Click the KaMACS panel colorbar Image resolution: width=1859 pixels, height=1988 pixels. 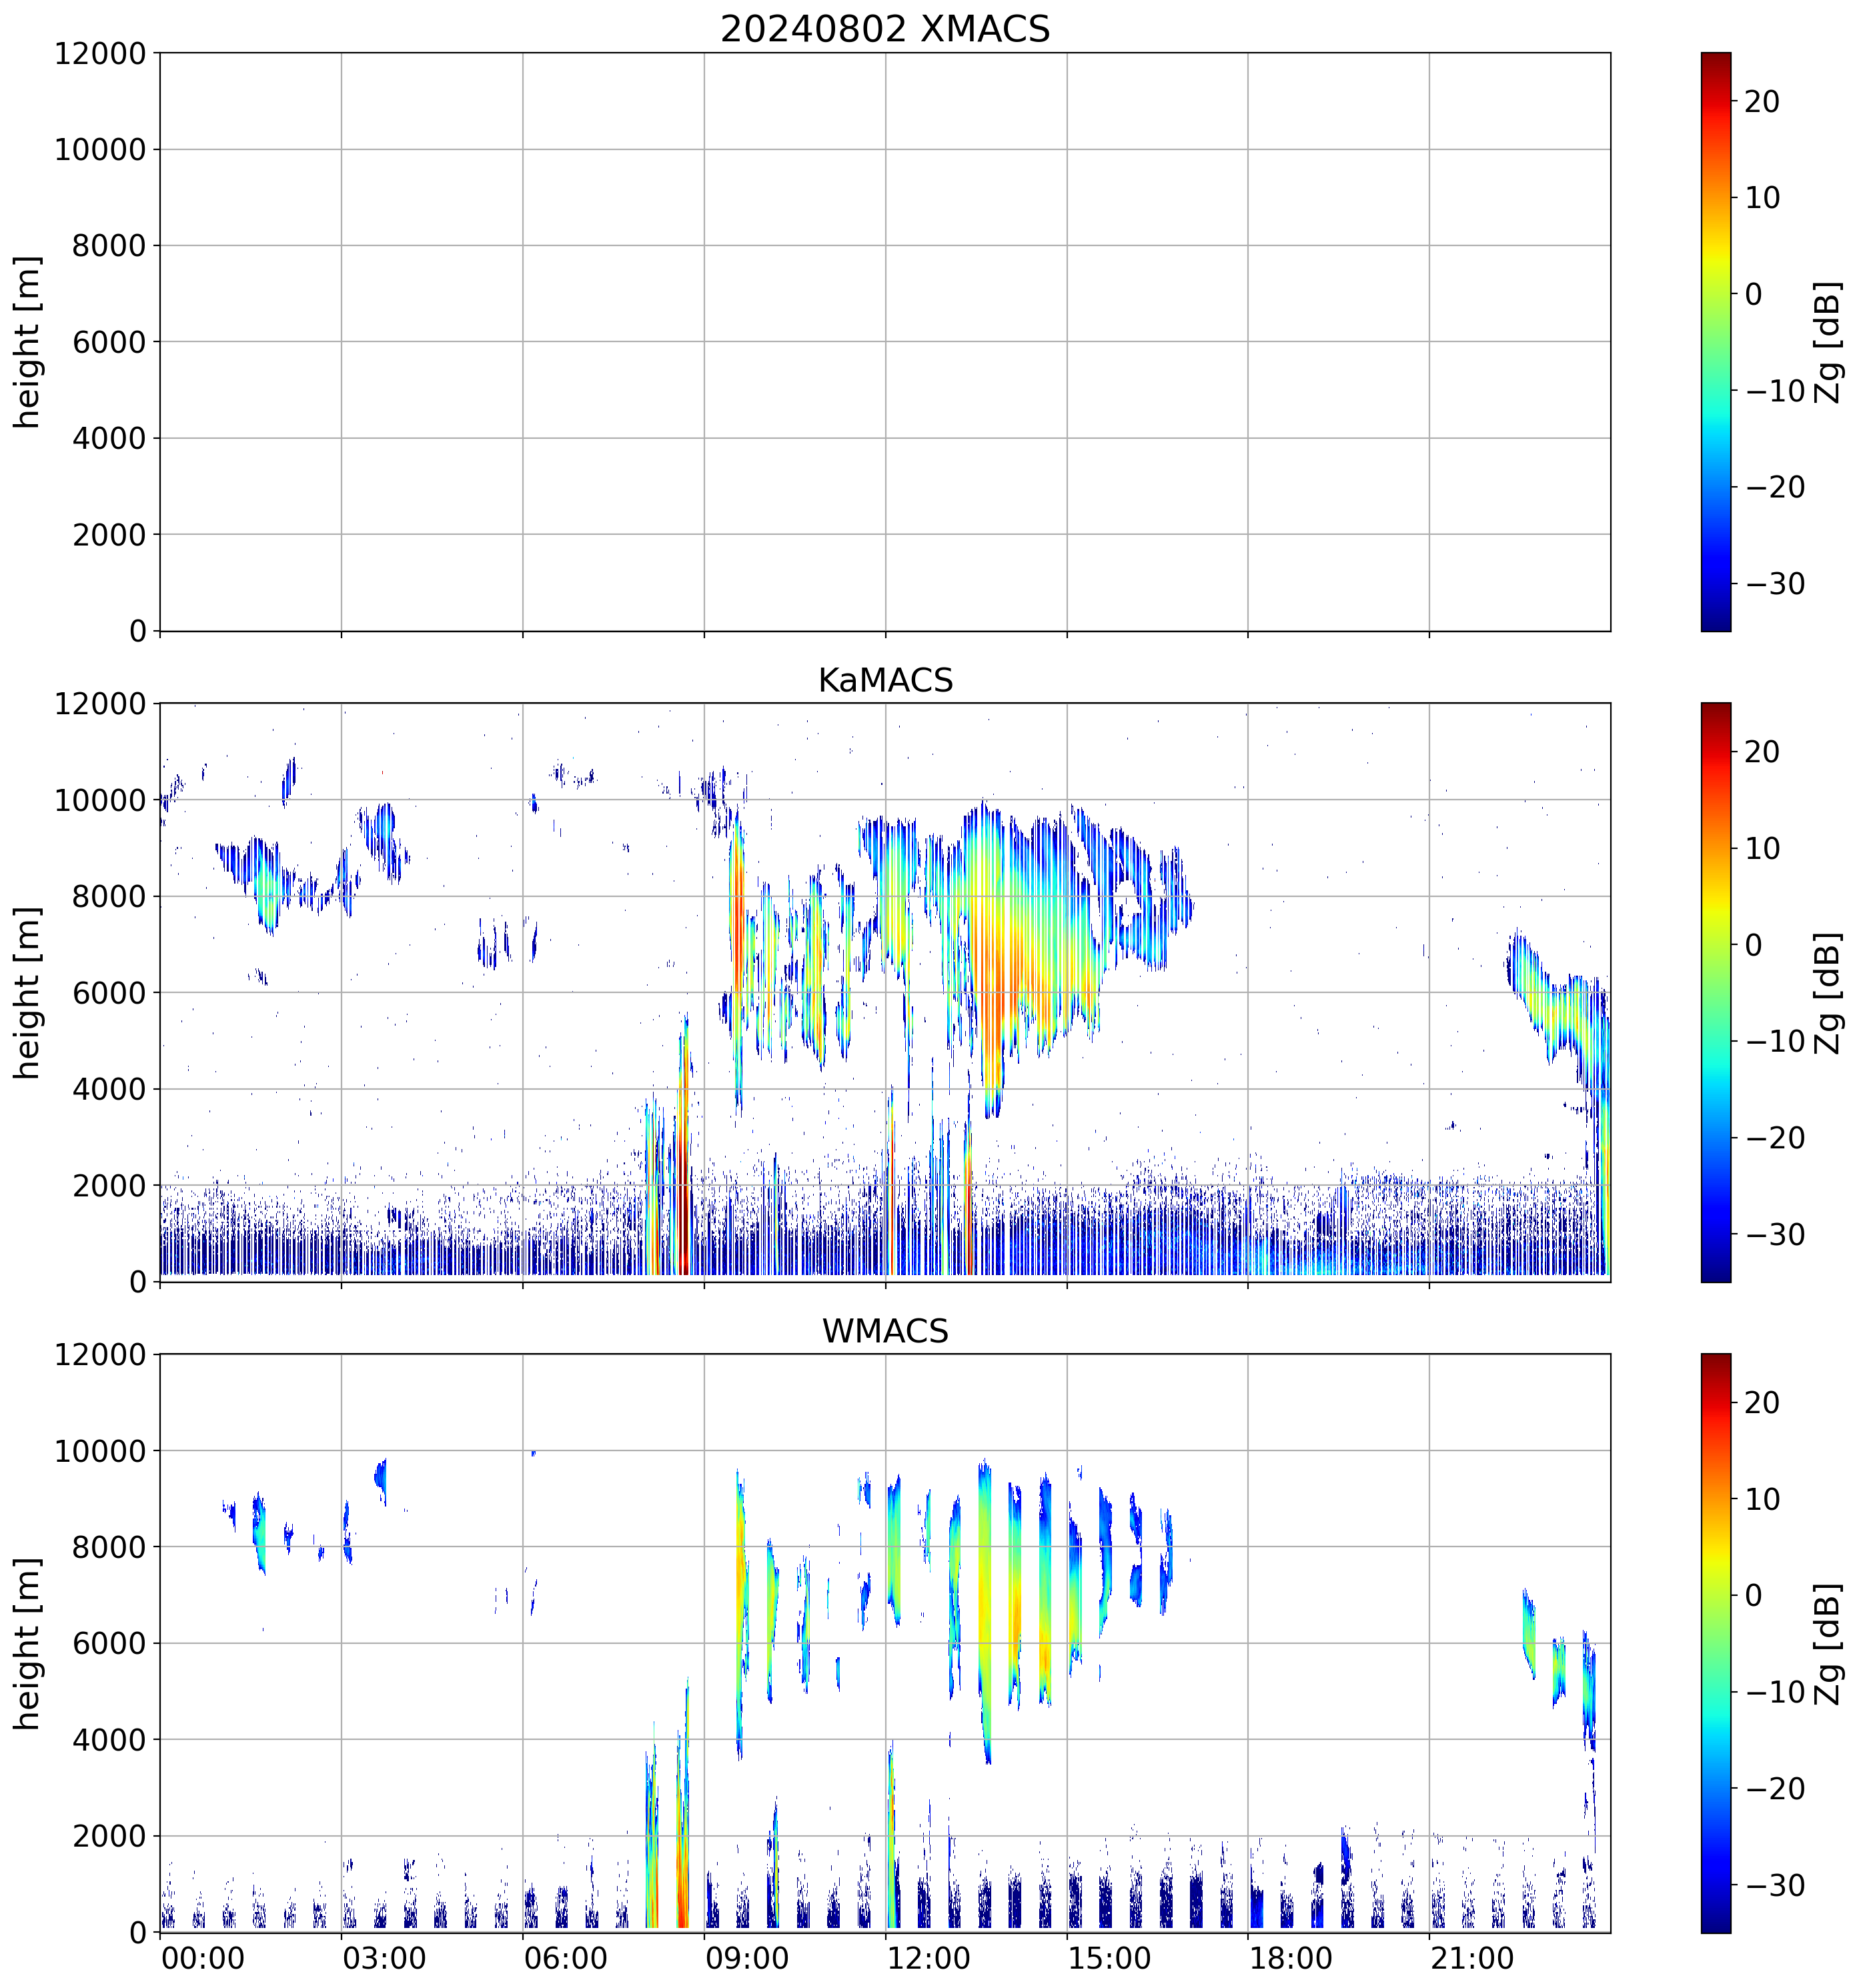[x=1715, y=992]
